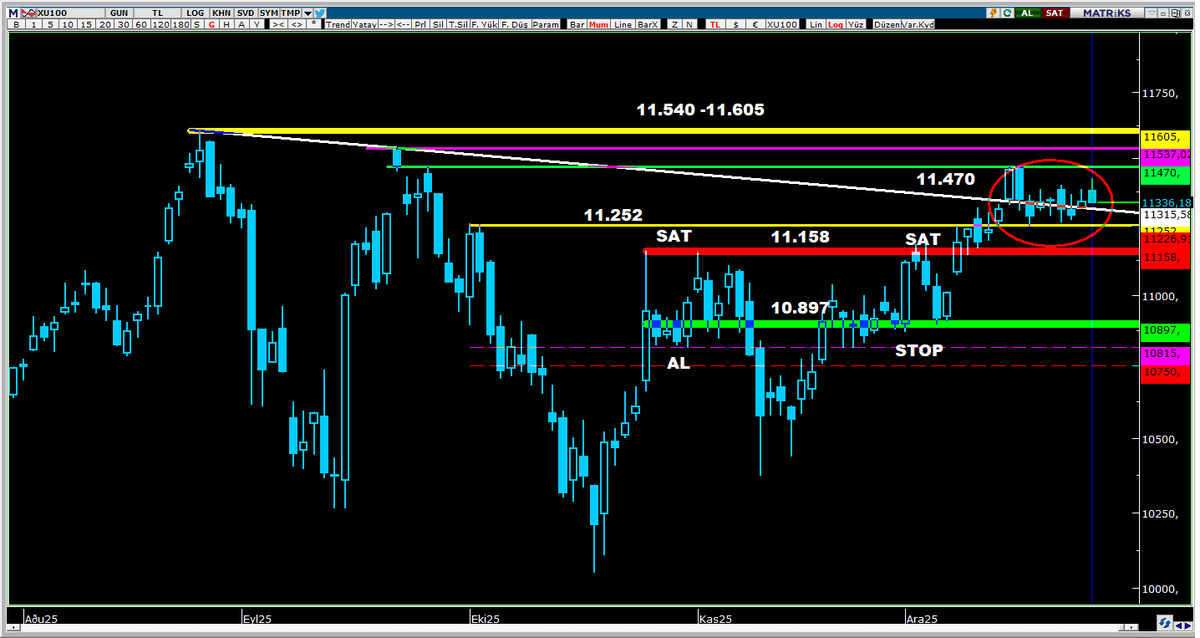This screenshot has width=1200, height=638.
Task: Click the --> arrow tool
Action: point(386,24)
